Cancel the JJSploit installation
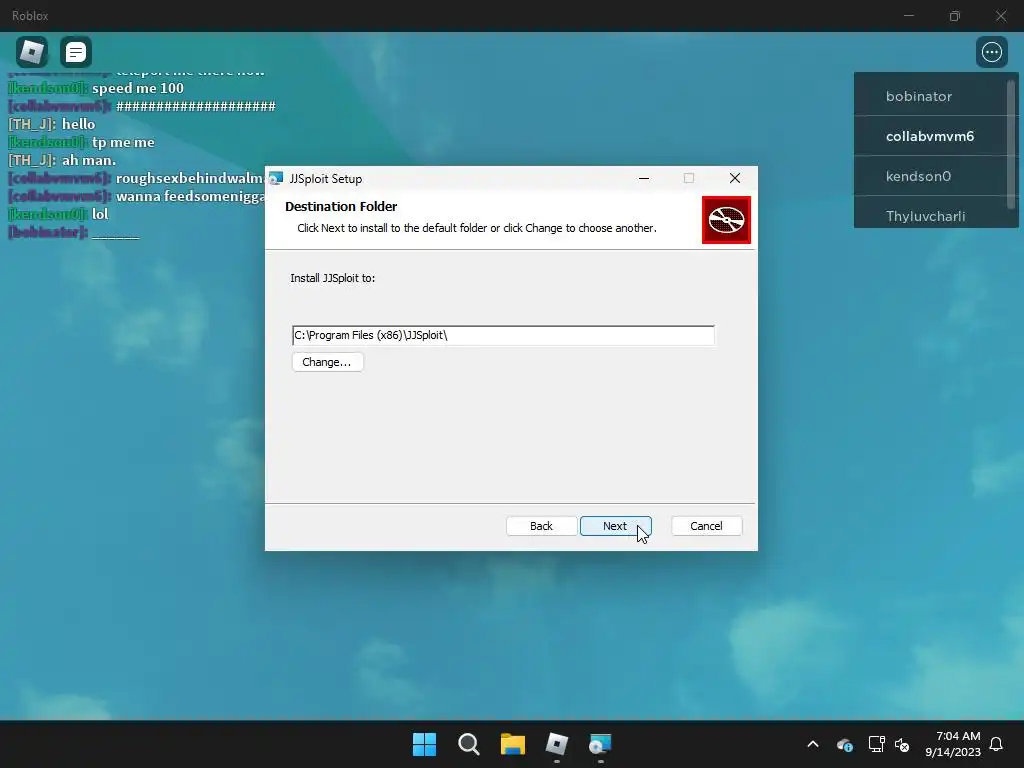 point(707,526)
